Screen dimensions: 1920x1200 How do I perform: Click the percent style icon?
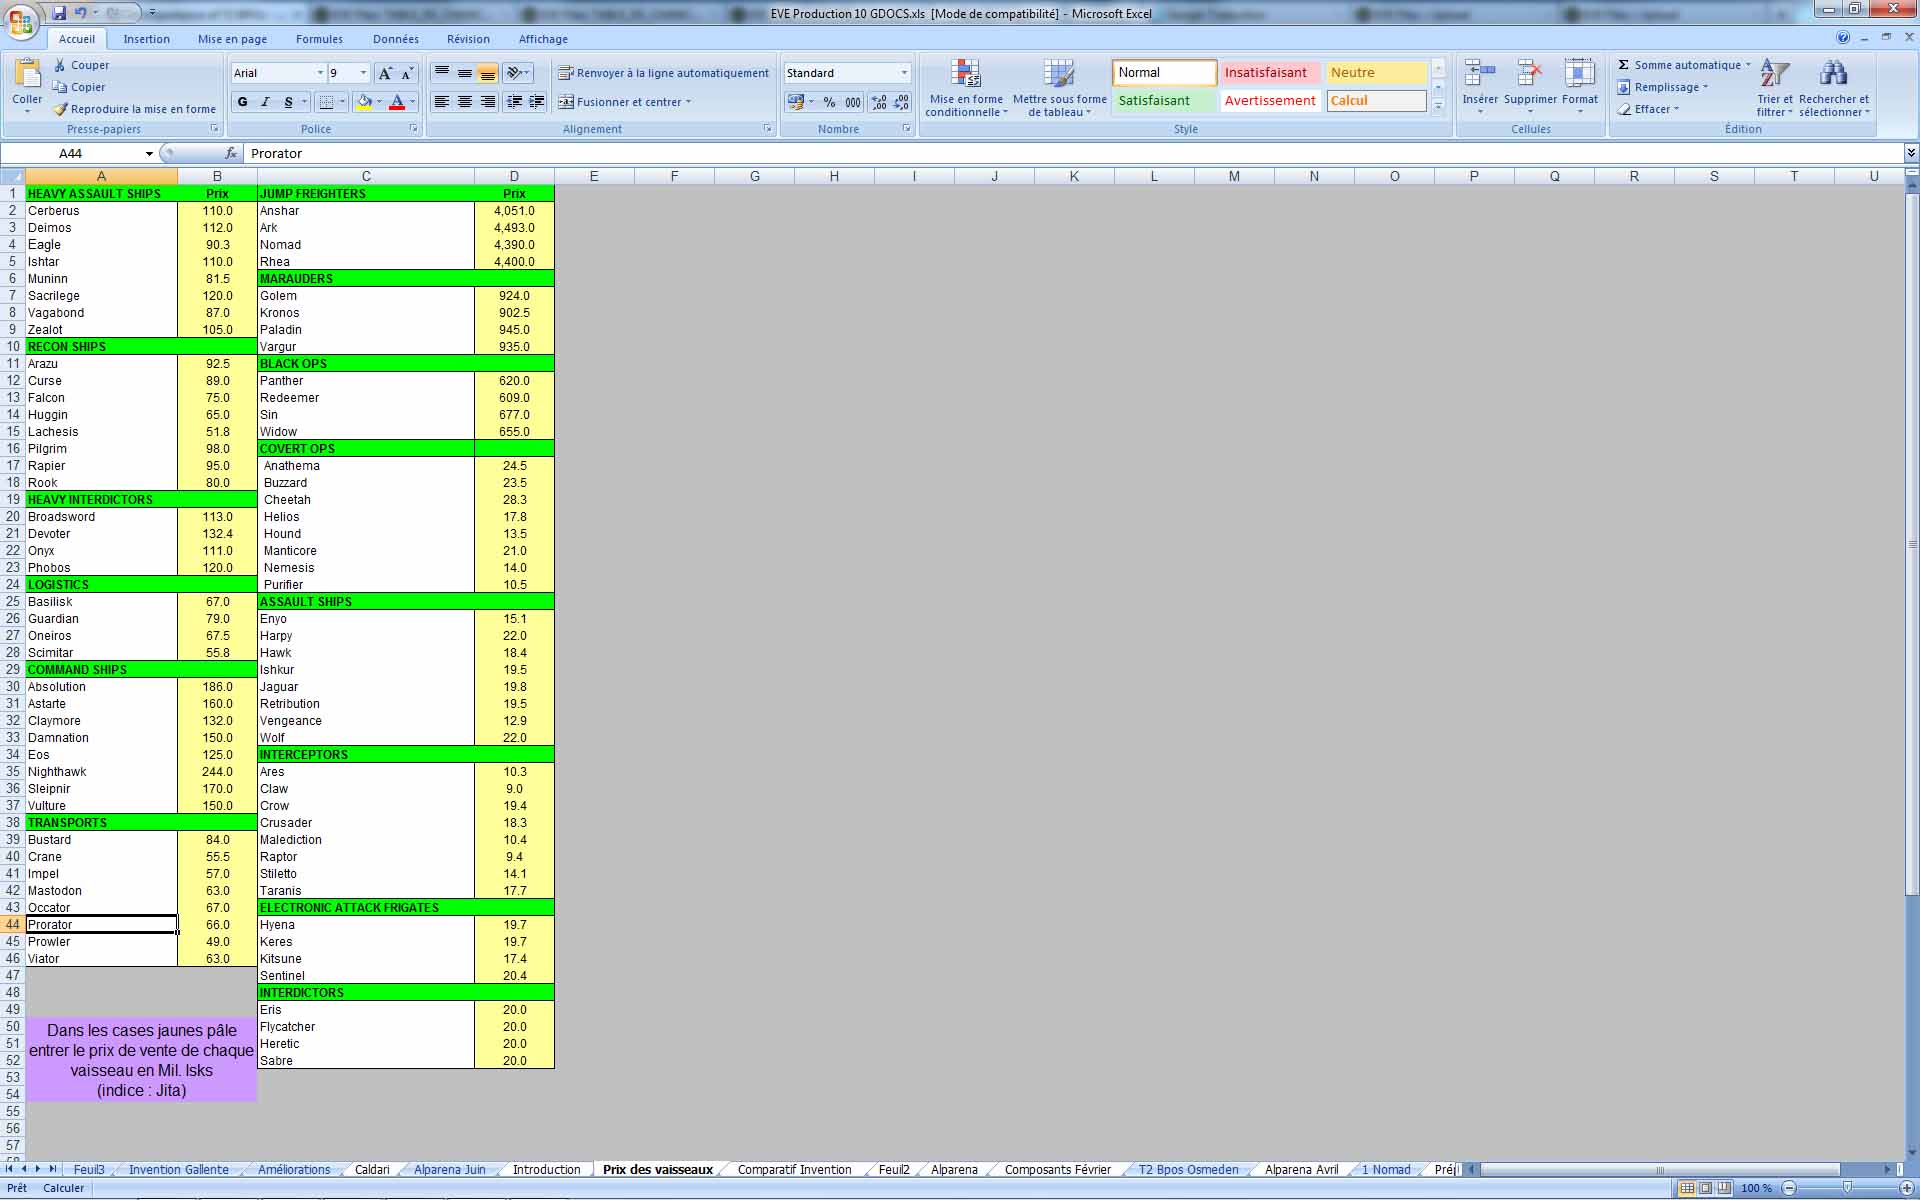click(x=829, y=102)
